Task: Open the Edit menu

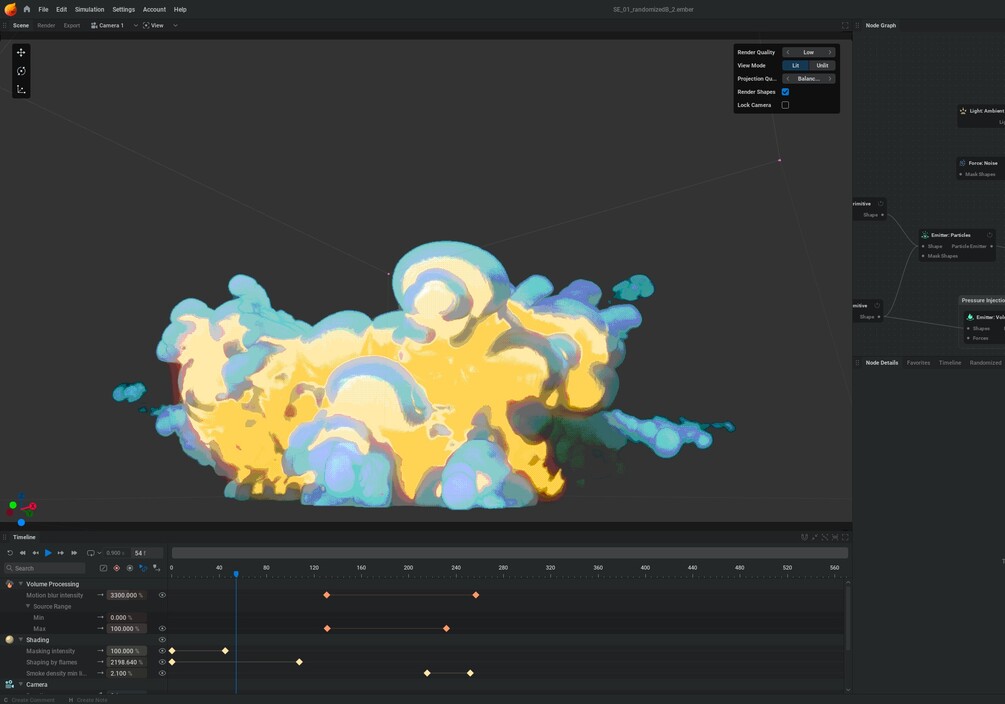Action: 62,10
